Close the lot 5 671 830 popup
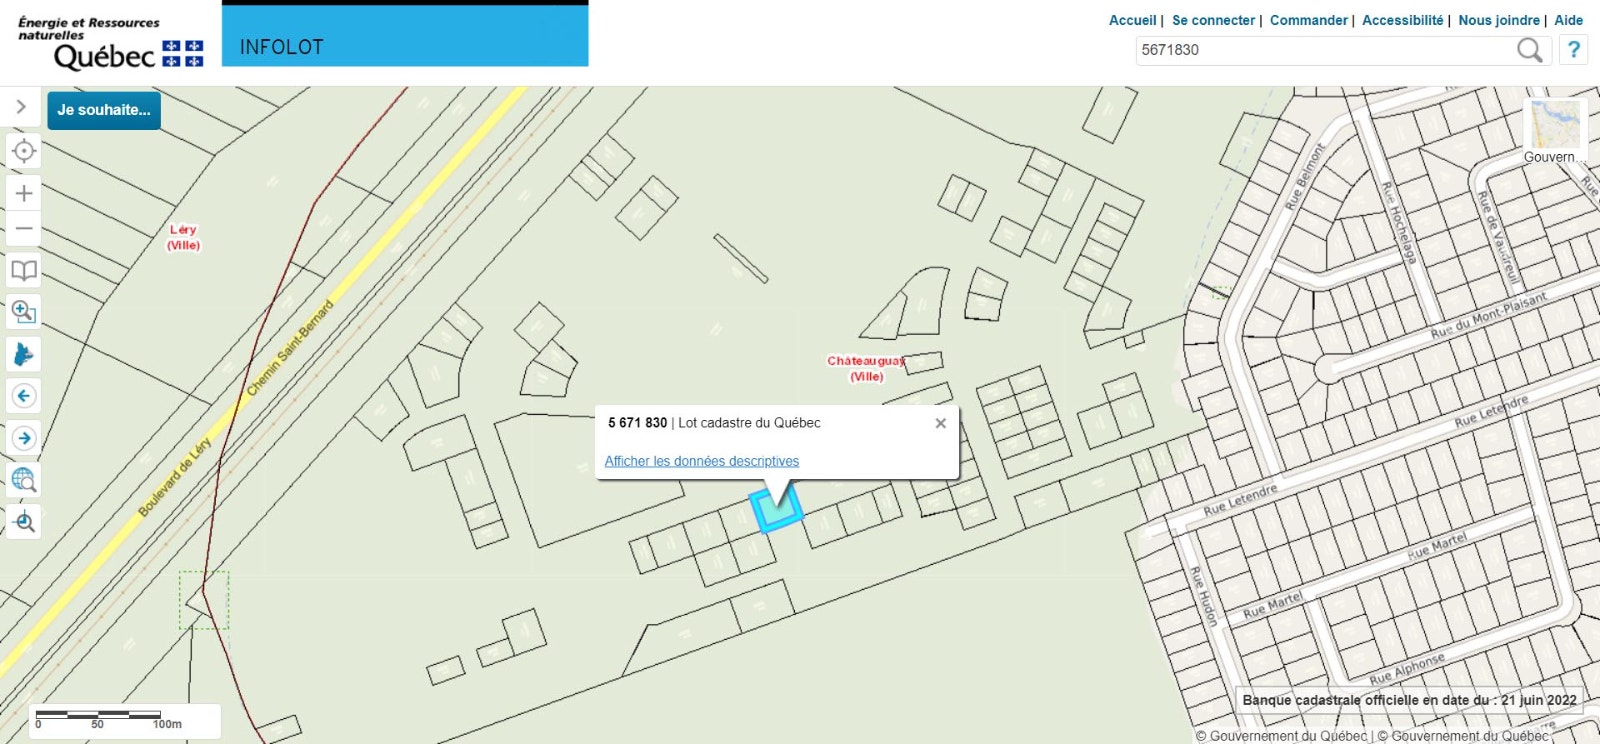 pos(940,423)
